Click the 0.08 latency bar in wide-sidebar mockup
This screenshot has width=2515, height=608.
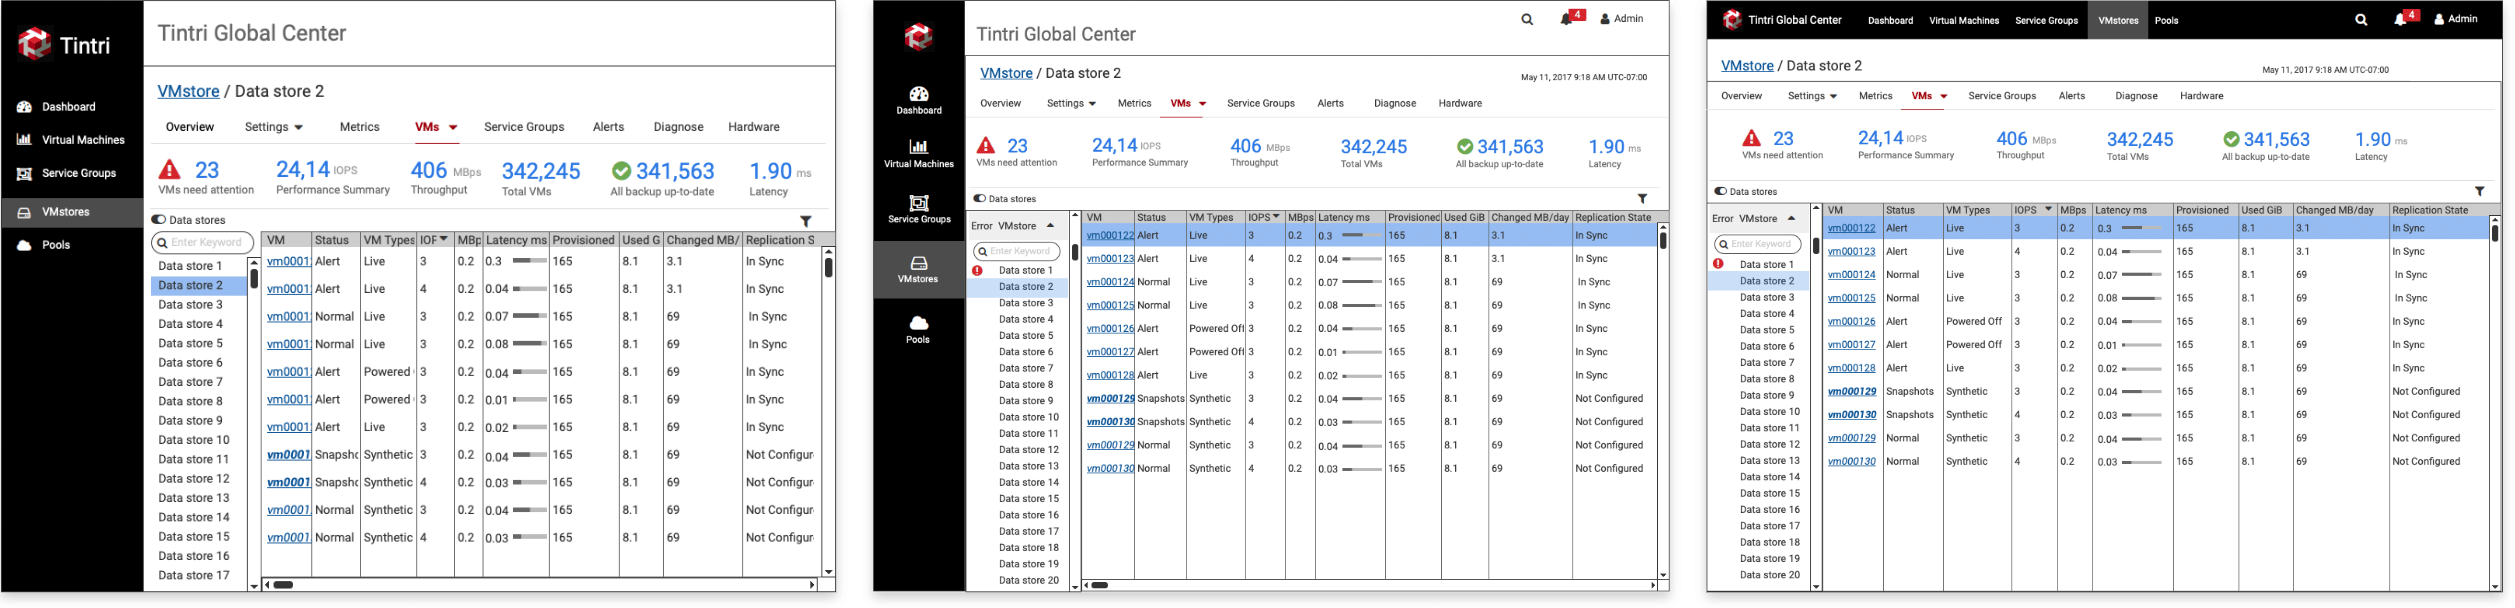click(x=530, y=344)
